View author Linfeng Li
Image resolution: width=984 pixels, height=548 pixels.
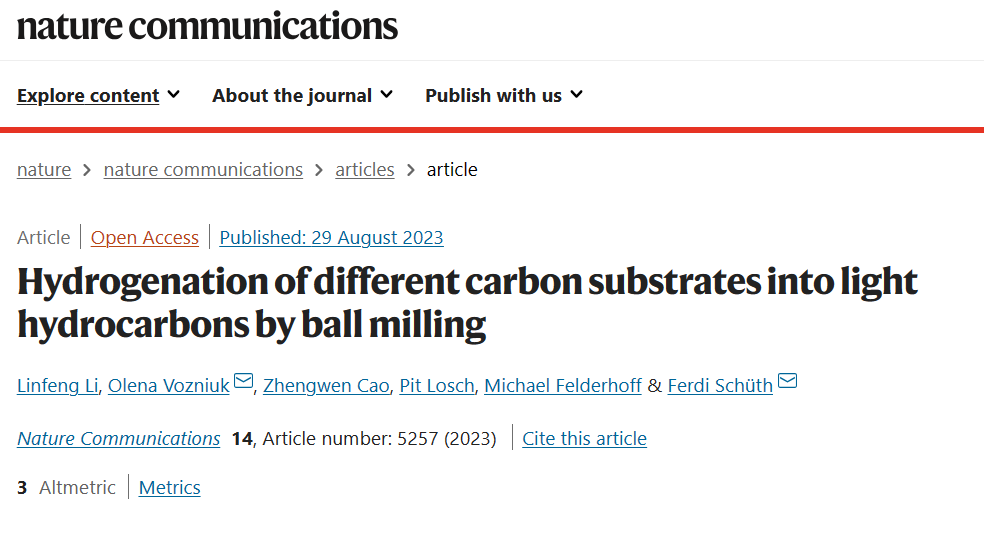click(x=58, y=385)
